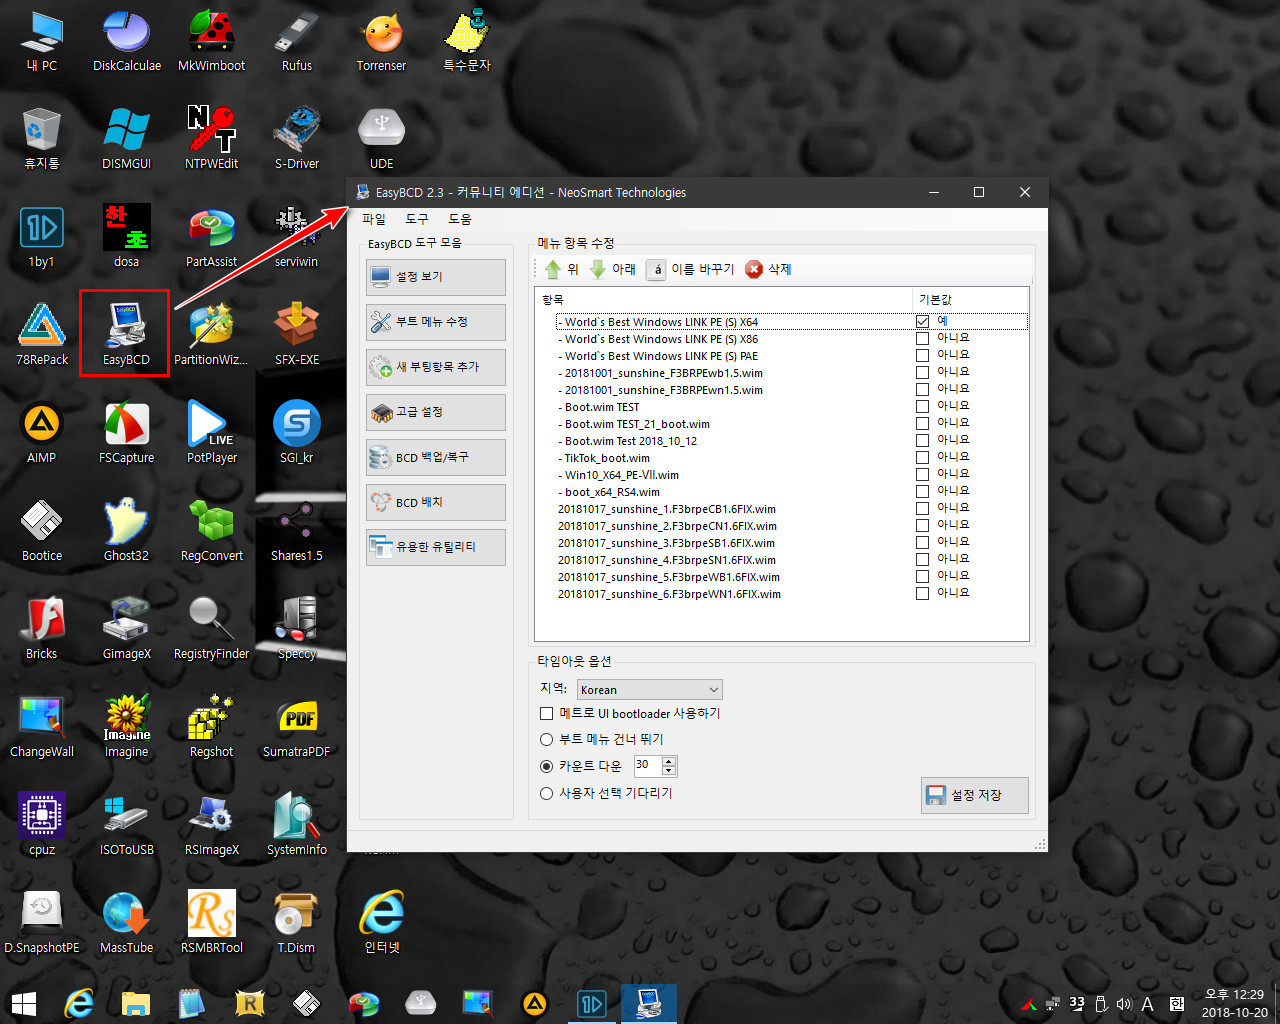Check default box for LINK PE (S) PAE

pyautogui.click(x=922, y=355)
